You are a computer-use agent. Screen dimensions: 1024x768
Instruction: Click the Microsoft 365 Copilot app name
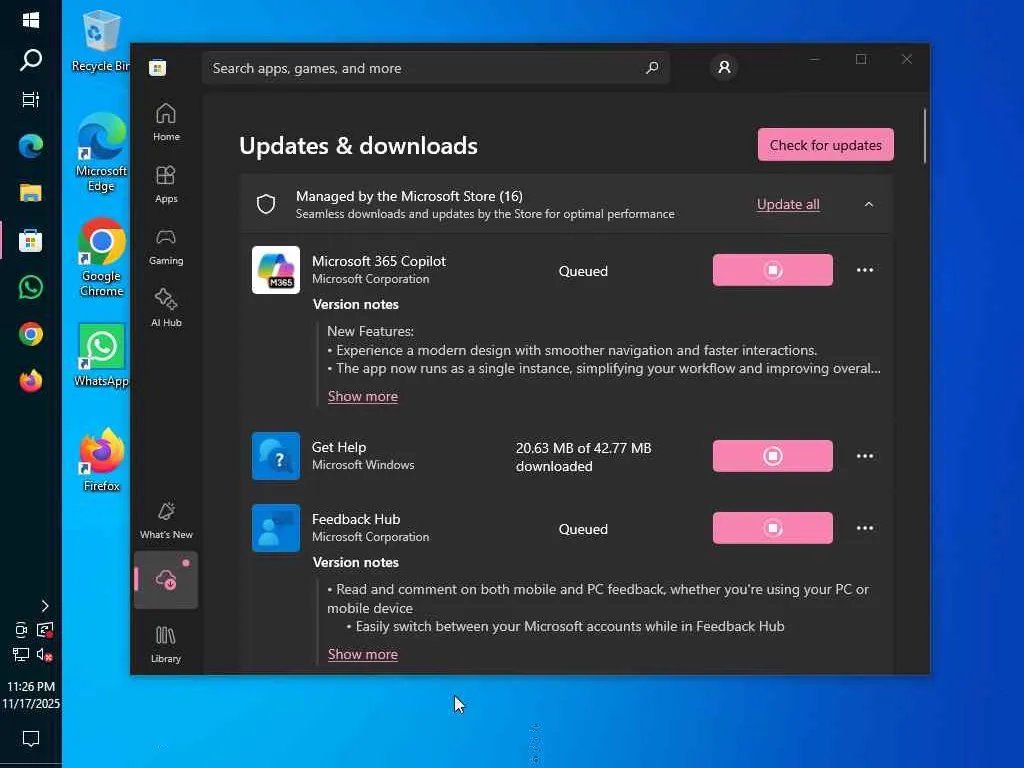379,261
